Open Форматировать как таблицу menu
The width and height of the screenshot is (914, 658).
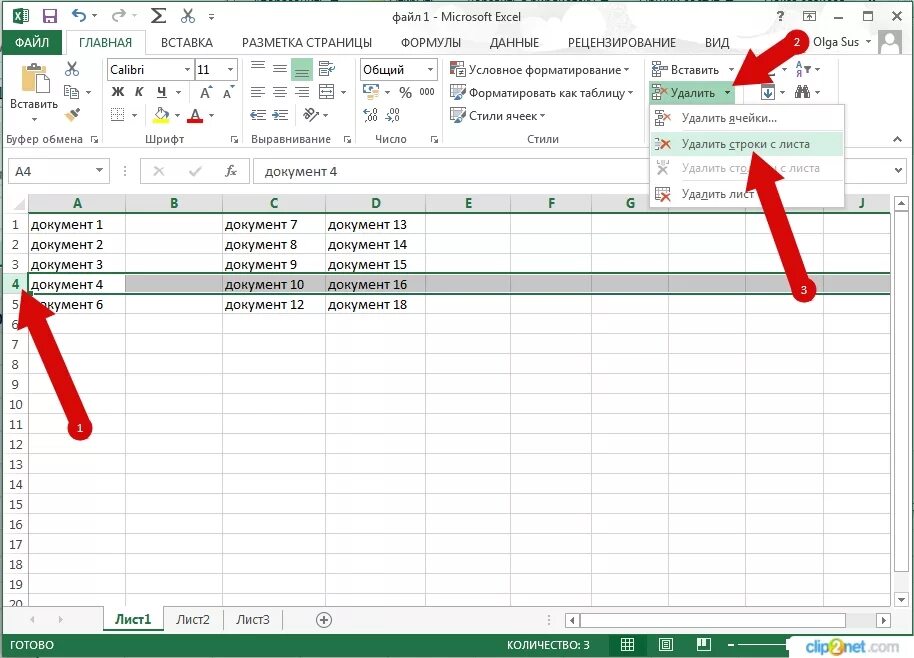pos(542,93)
